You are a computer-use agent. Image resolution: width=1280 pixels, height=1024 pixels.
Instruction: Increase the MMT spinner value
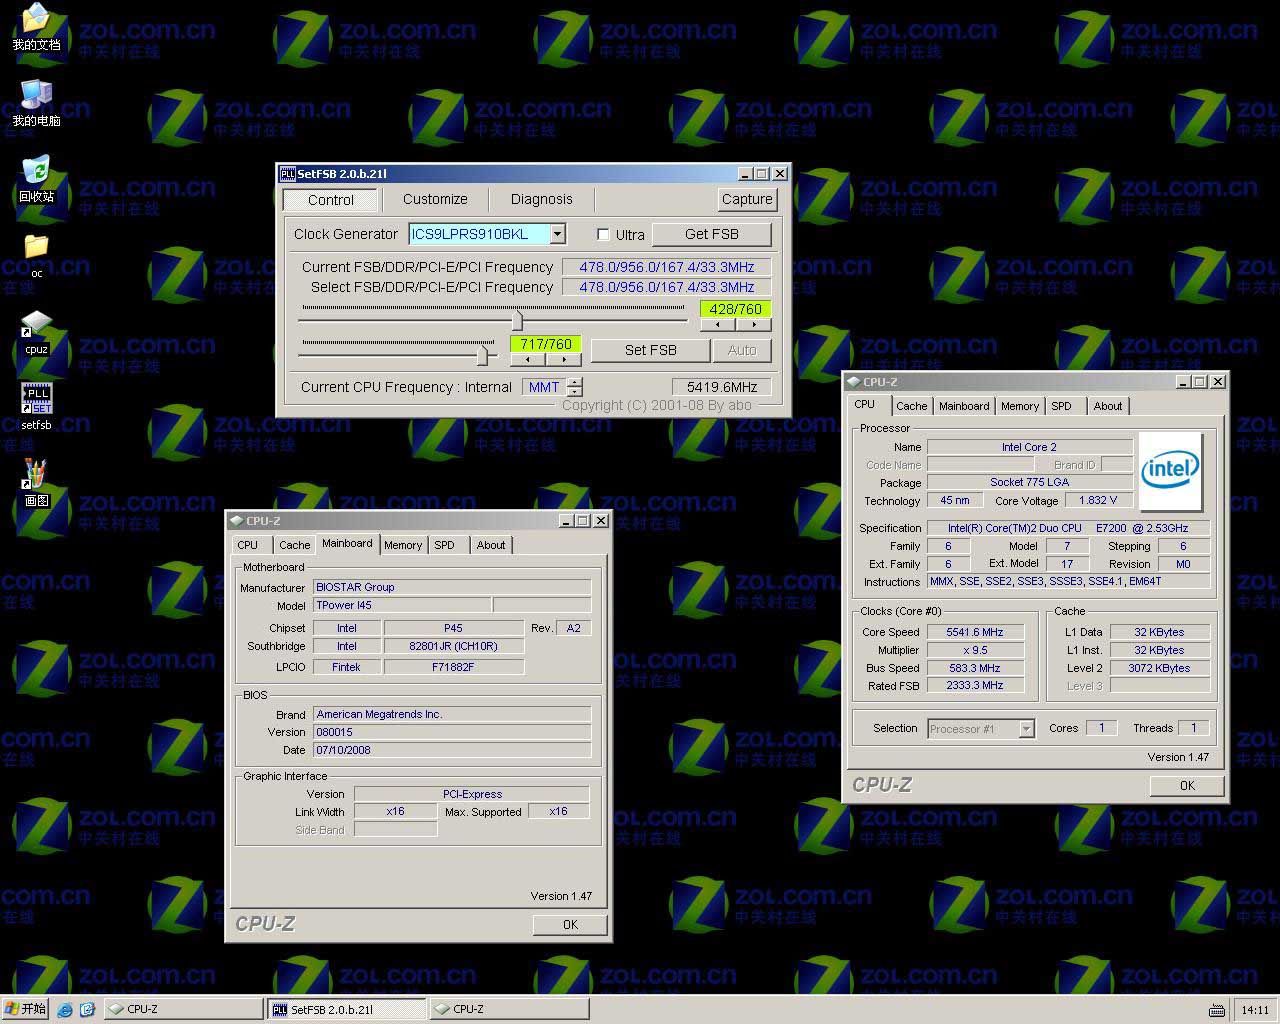click(574, 382)
